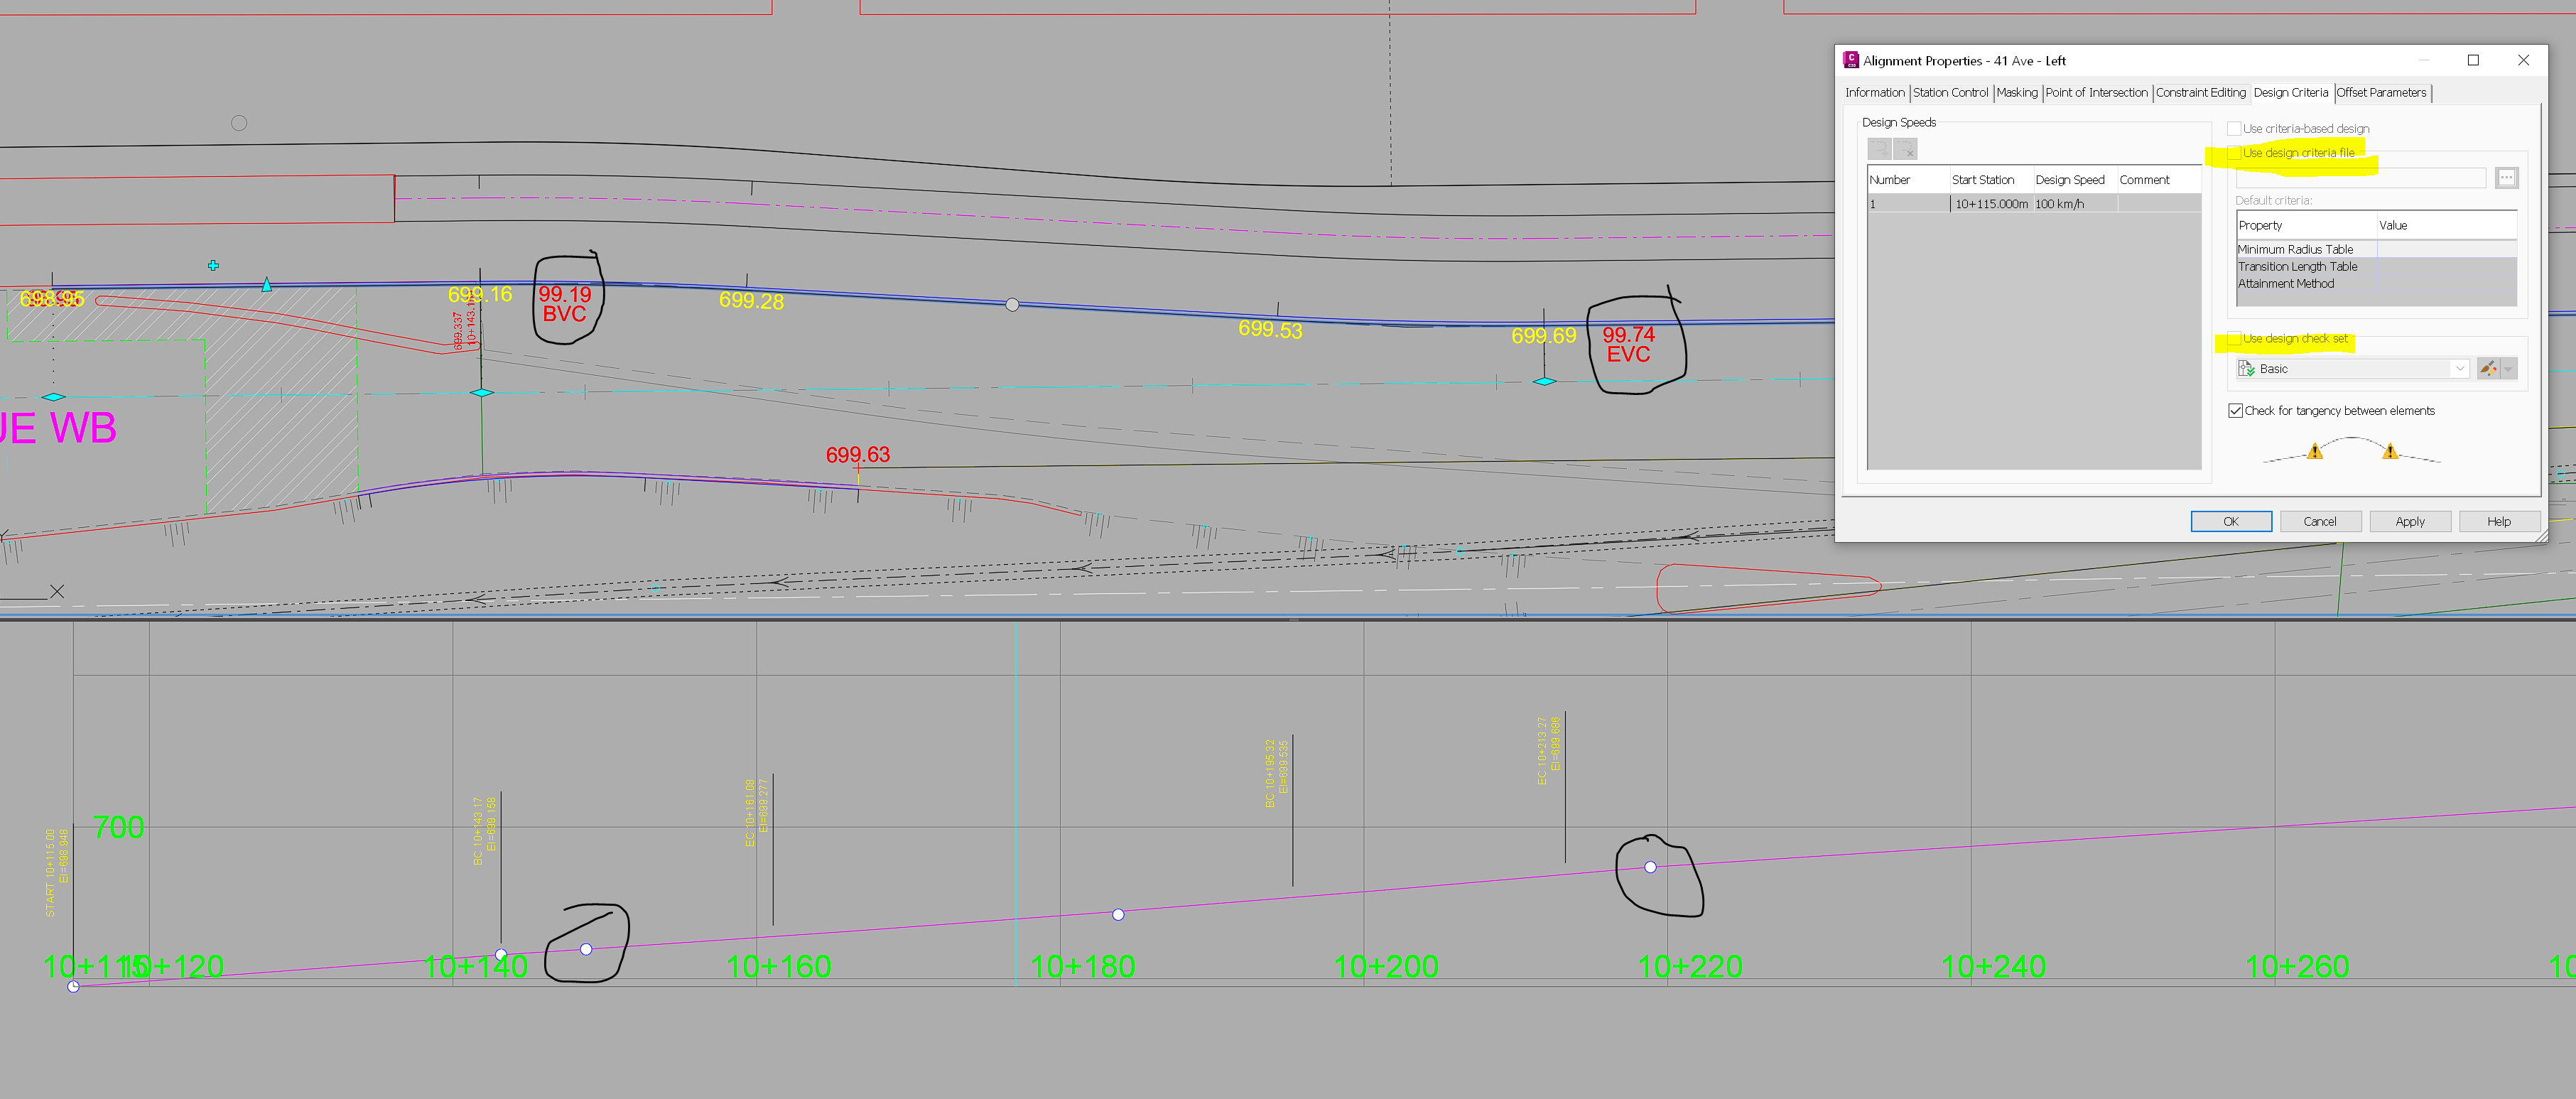
Task: Click the Help button
Action: [2499, 521]
